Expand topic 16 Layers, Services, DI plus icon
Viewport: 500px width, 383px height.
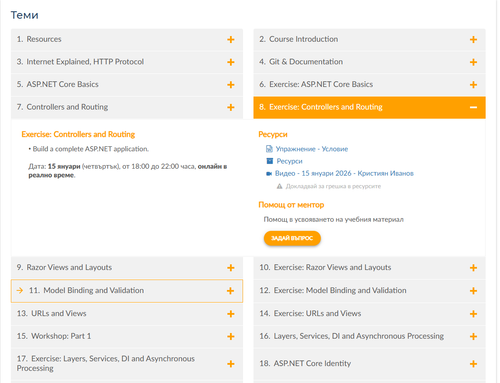click(x=473, y=336)
